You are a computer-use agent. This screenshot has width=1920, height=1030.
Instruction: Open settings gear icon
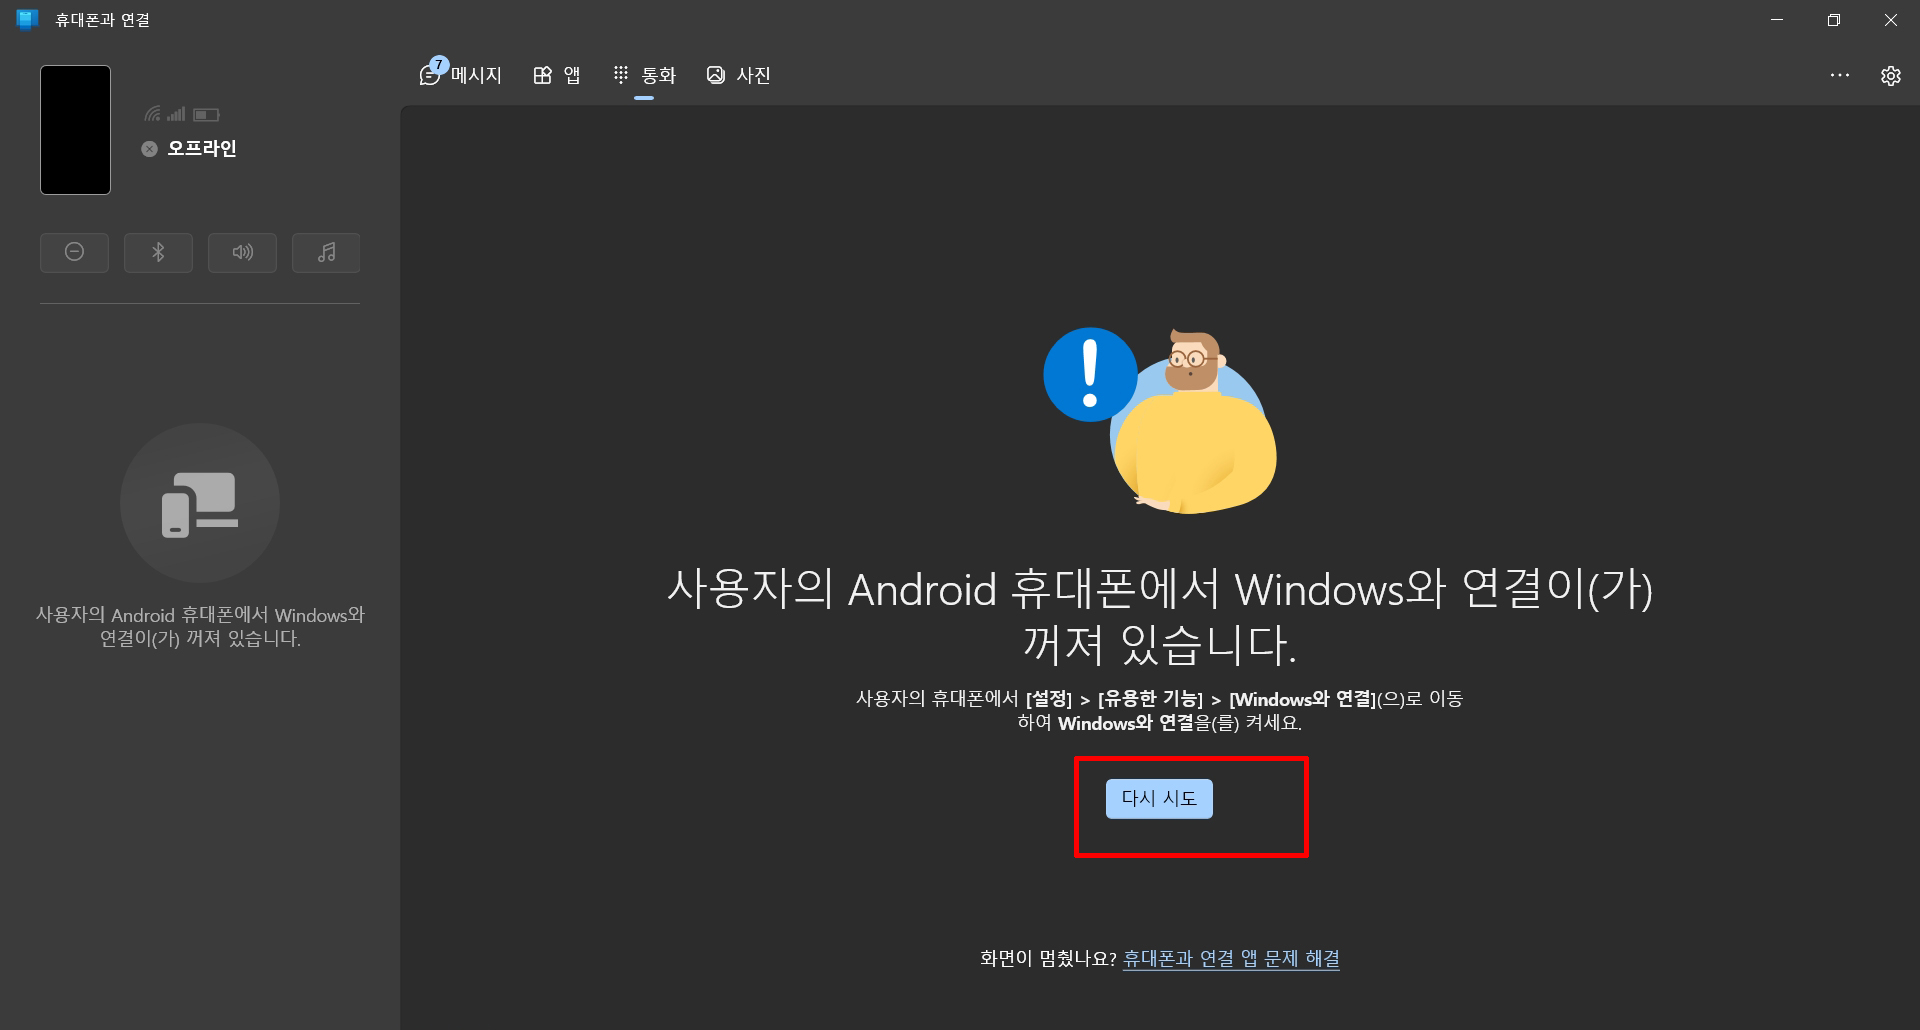[x=1890, y=75]
